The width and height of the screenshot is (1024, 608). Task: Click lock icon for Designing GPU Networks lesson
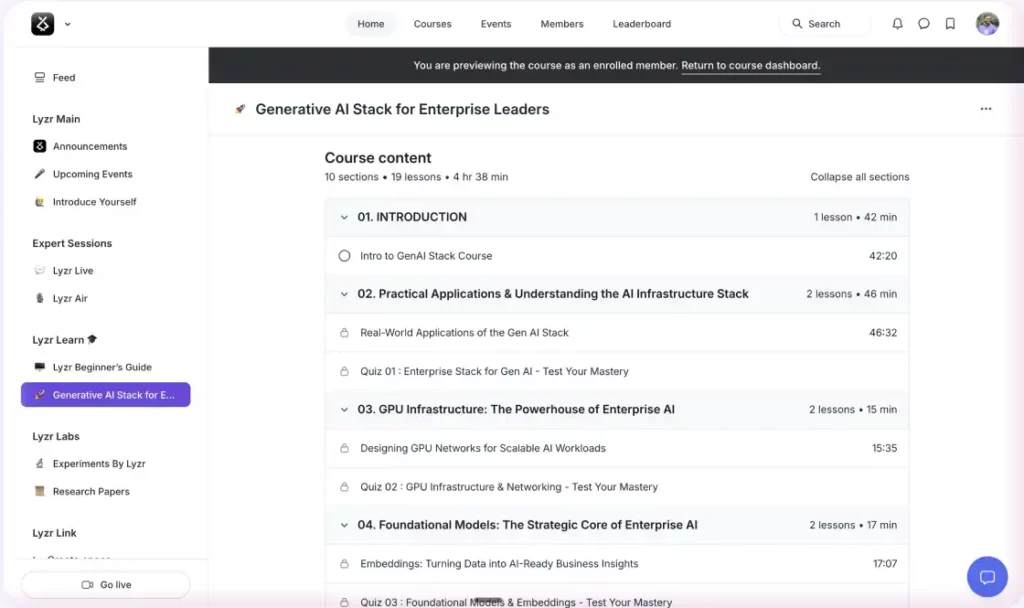click(x=344, y=448)
